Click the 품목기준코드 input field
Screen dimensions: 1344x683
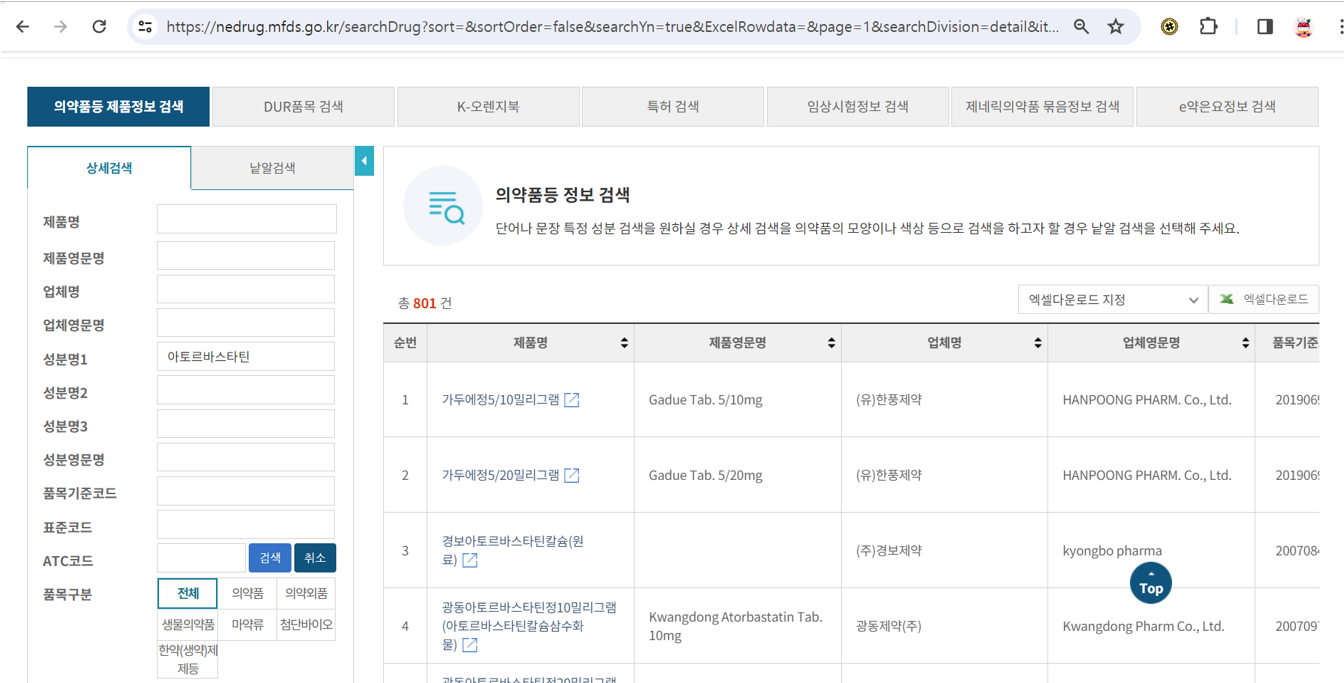246,492
